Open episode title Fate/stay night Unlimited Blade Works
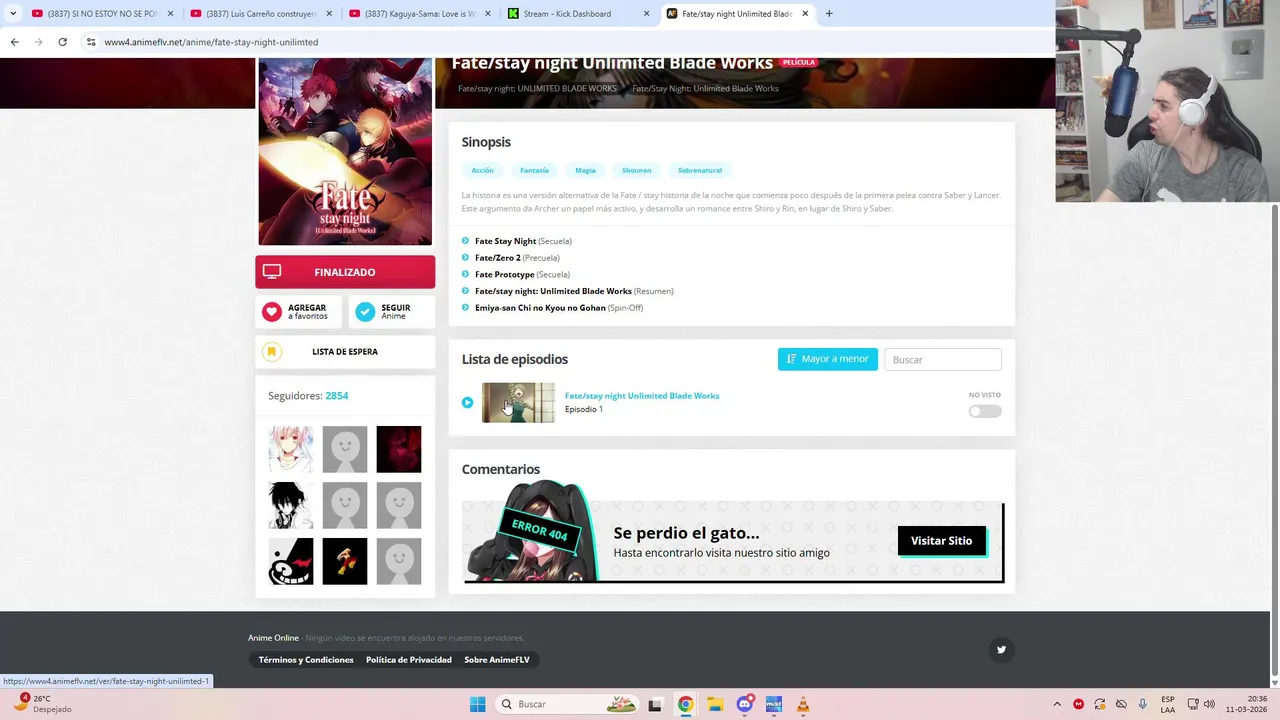Screen dimensions: 1280x720 (x=642, y=396)
